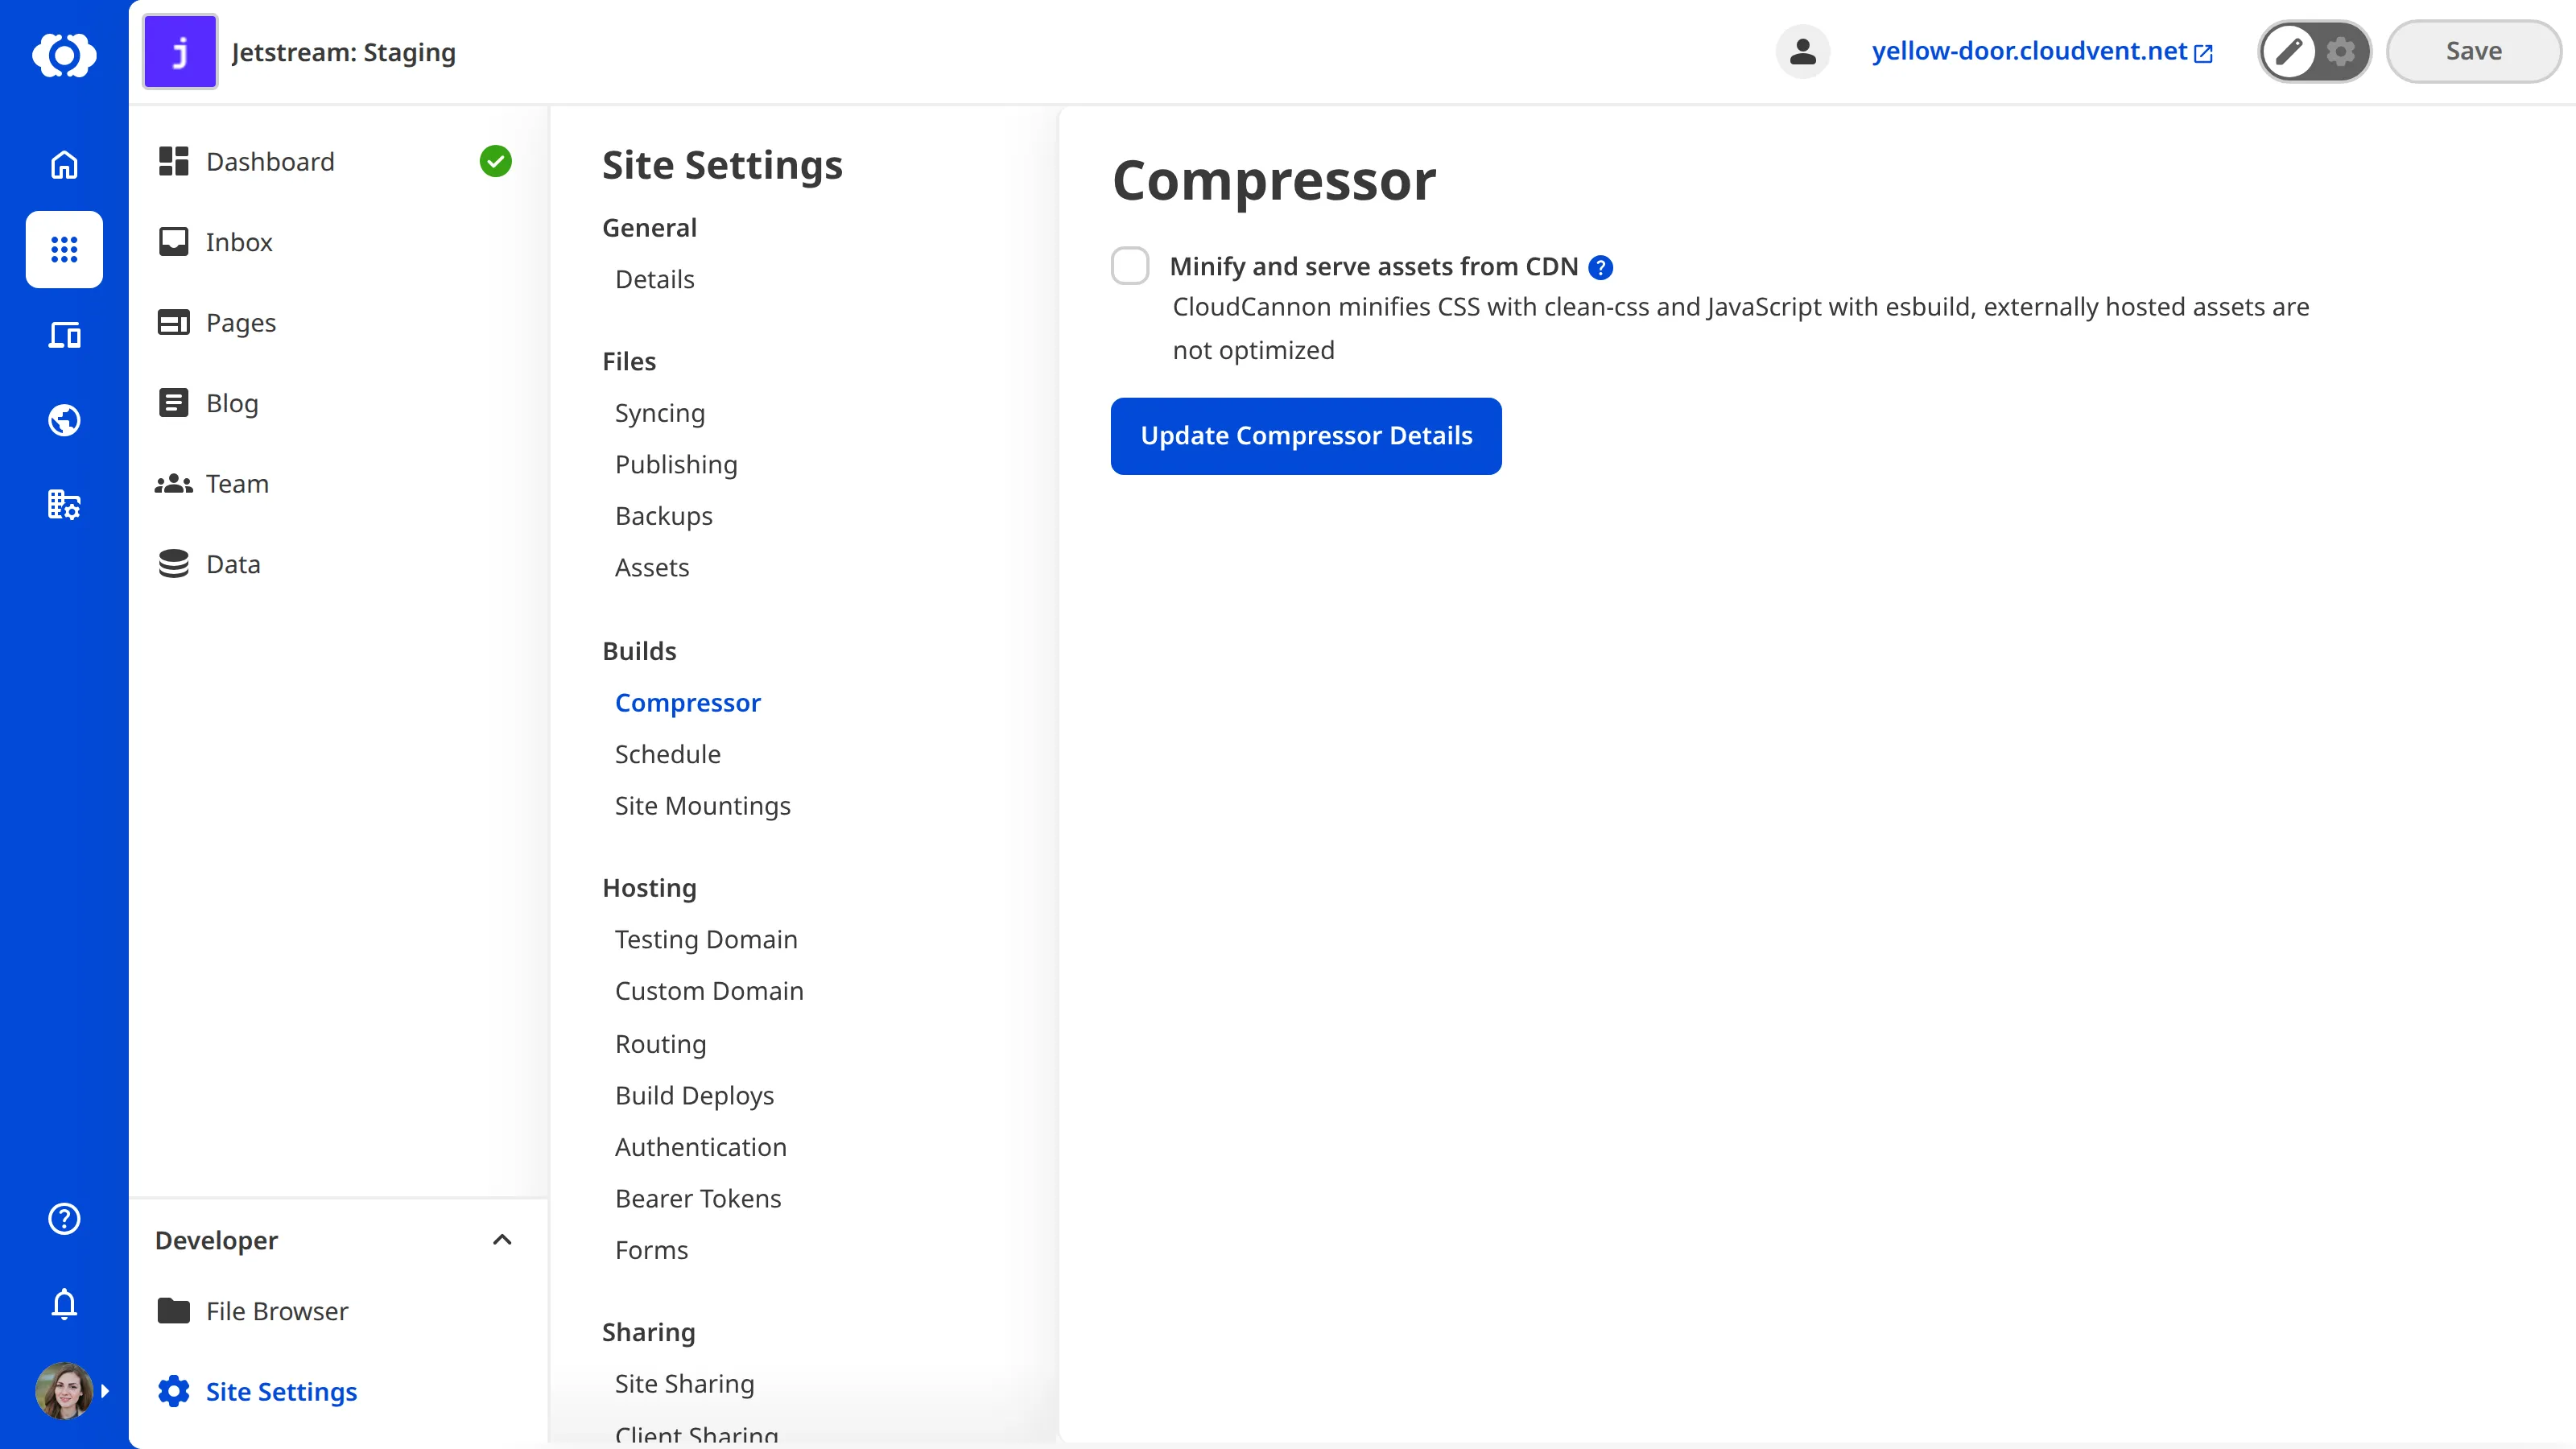Open the devices icon in blue sidebar
This screenshot has height=1449, width=2576.
tap(64, 335)
